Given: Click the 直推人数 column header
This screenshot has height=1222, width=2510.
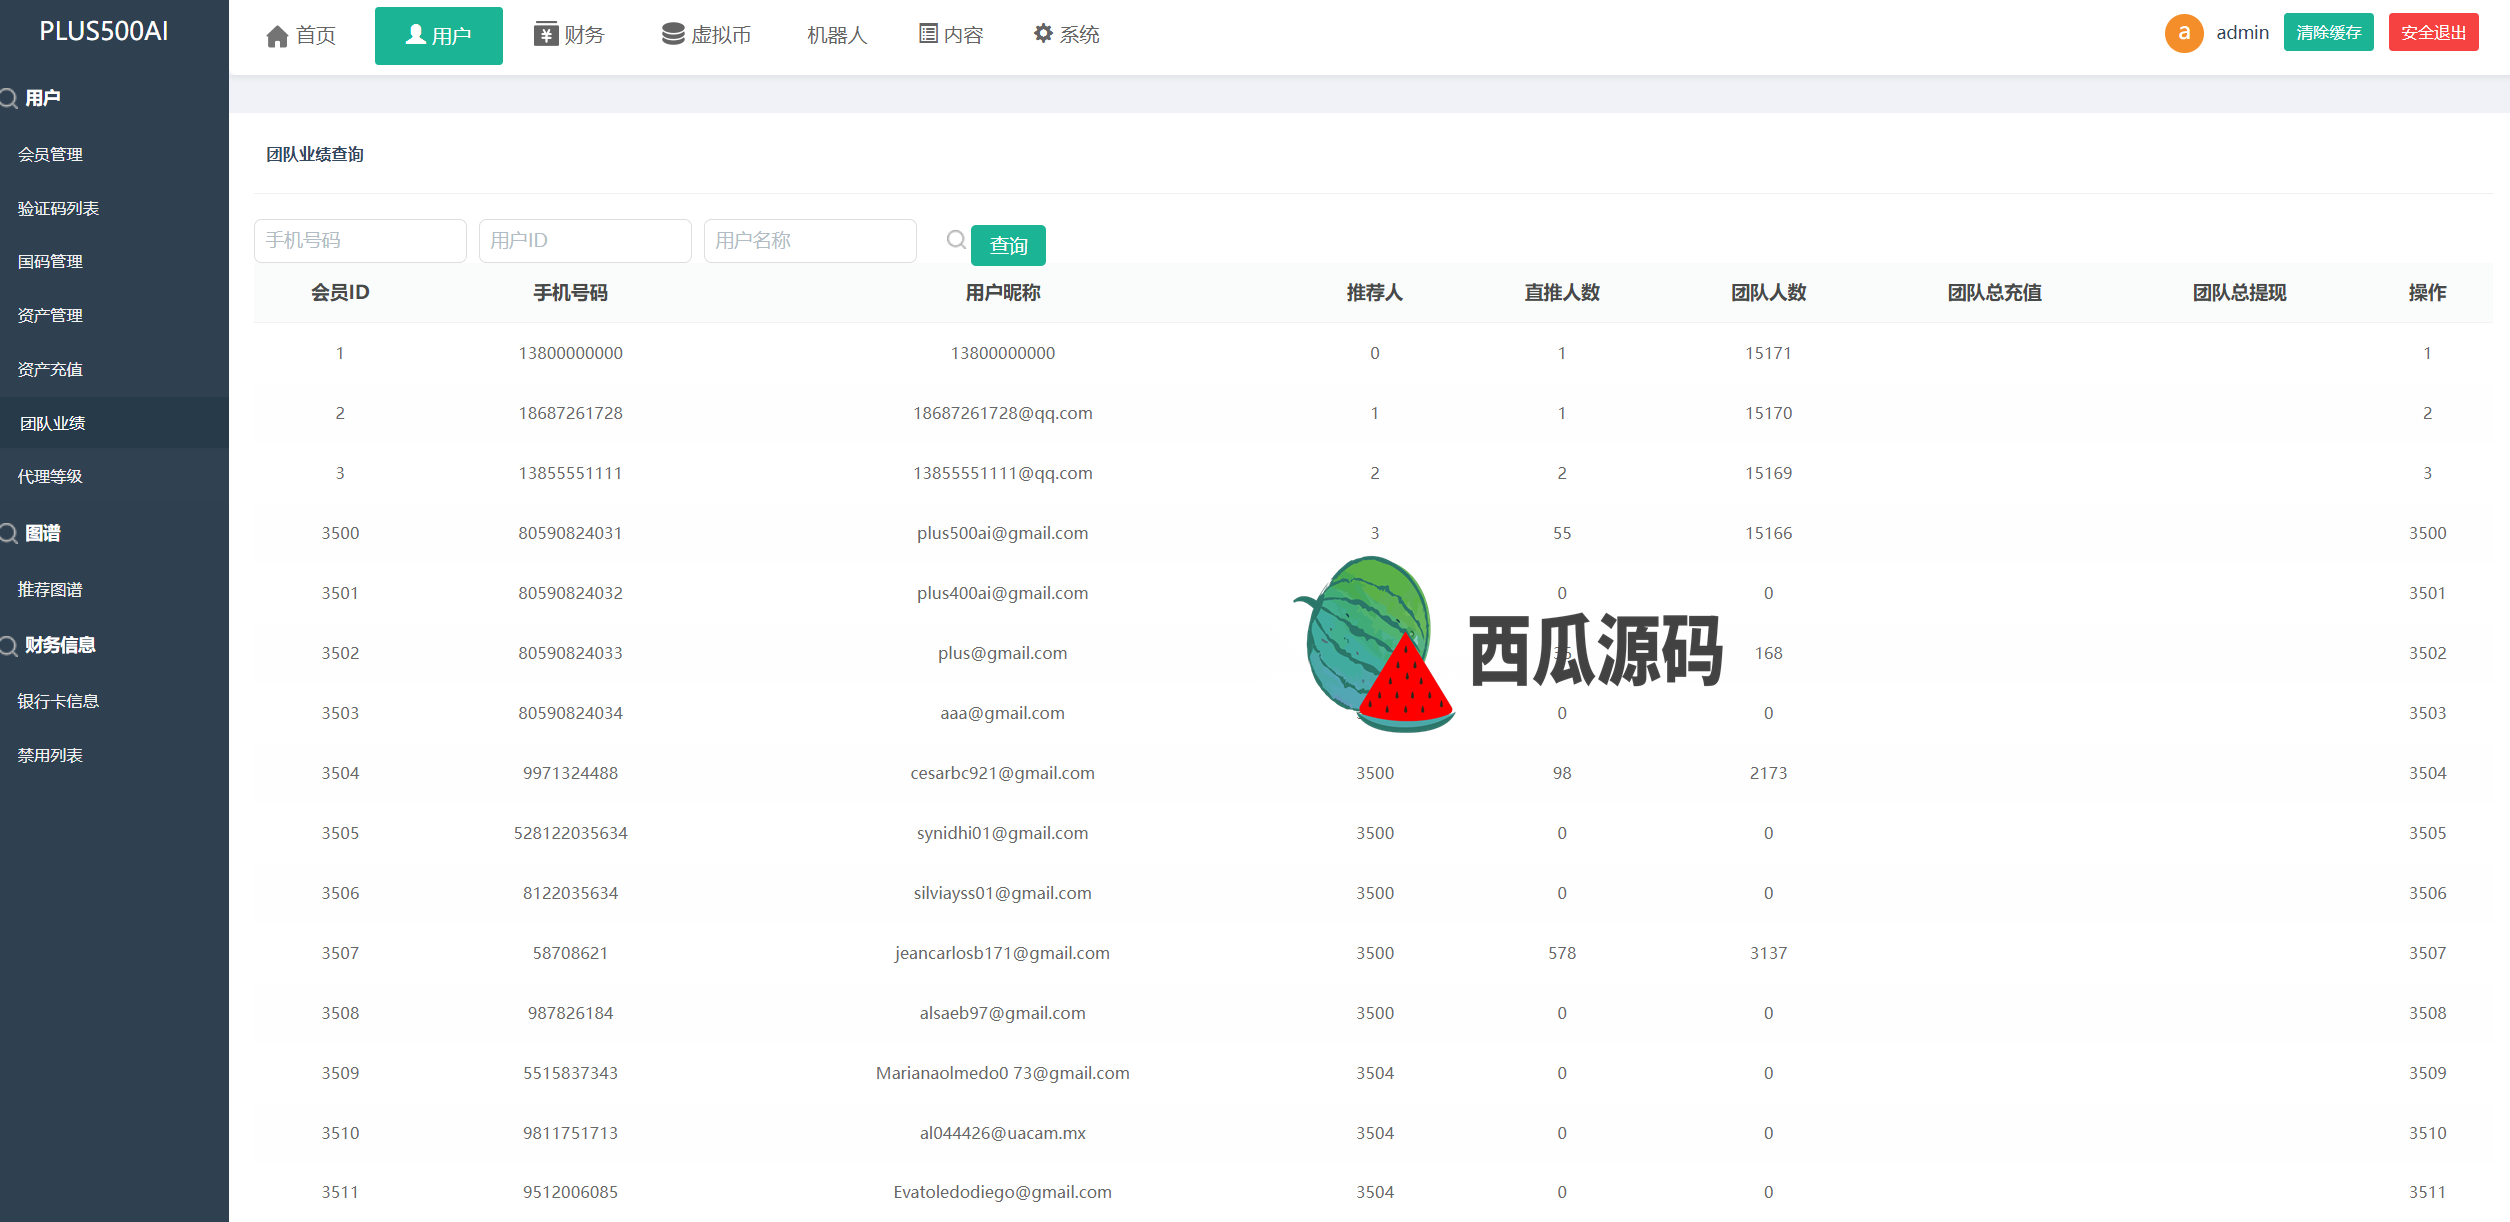Looking at the screenshot, I should tap(1562, 292).
